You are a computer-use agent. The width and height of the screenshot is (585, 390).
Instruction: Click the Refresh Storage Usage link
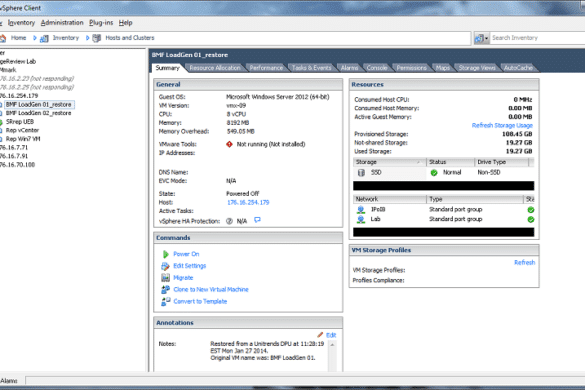[502, 125]
